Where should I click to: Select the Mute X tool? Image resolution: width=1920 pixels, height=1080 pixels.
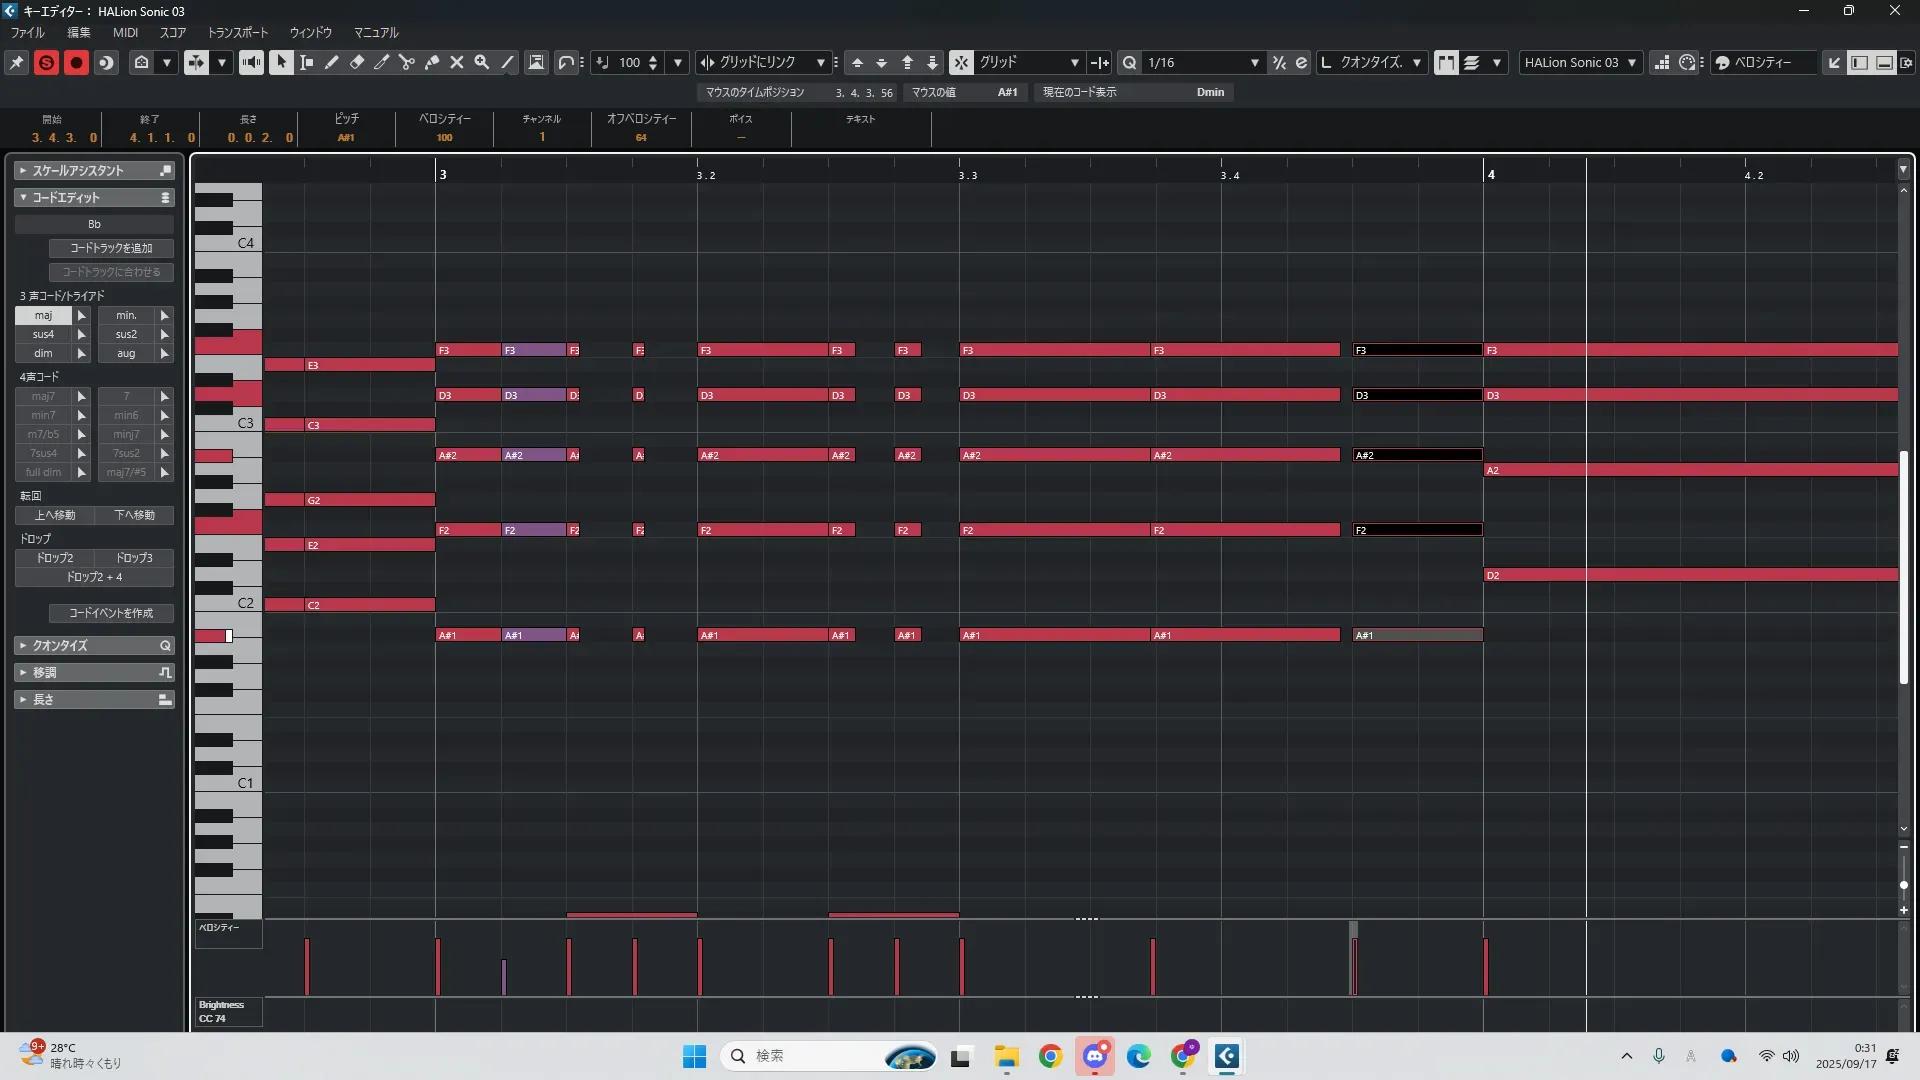tap(457, 62)
